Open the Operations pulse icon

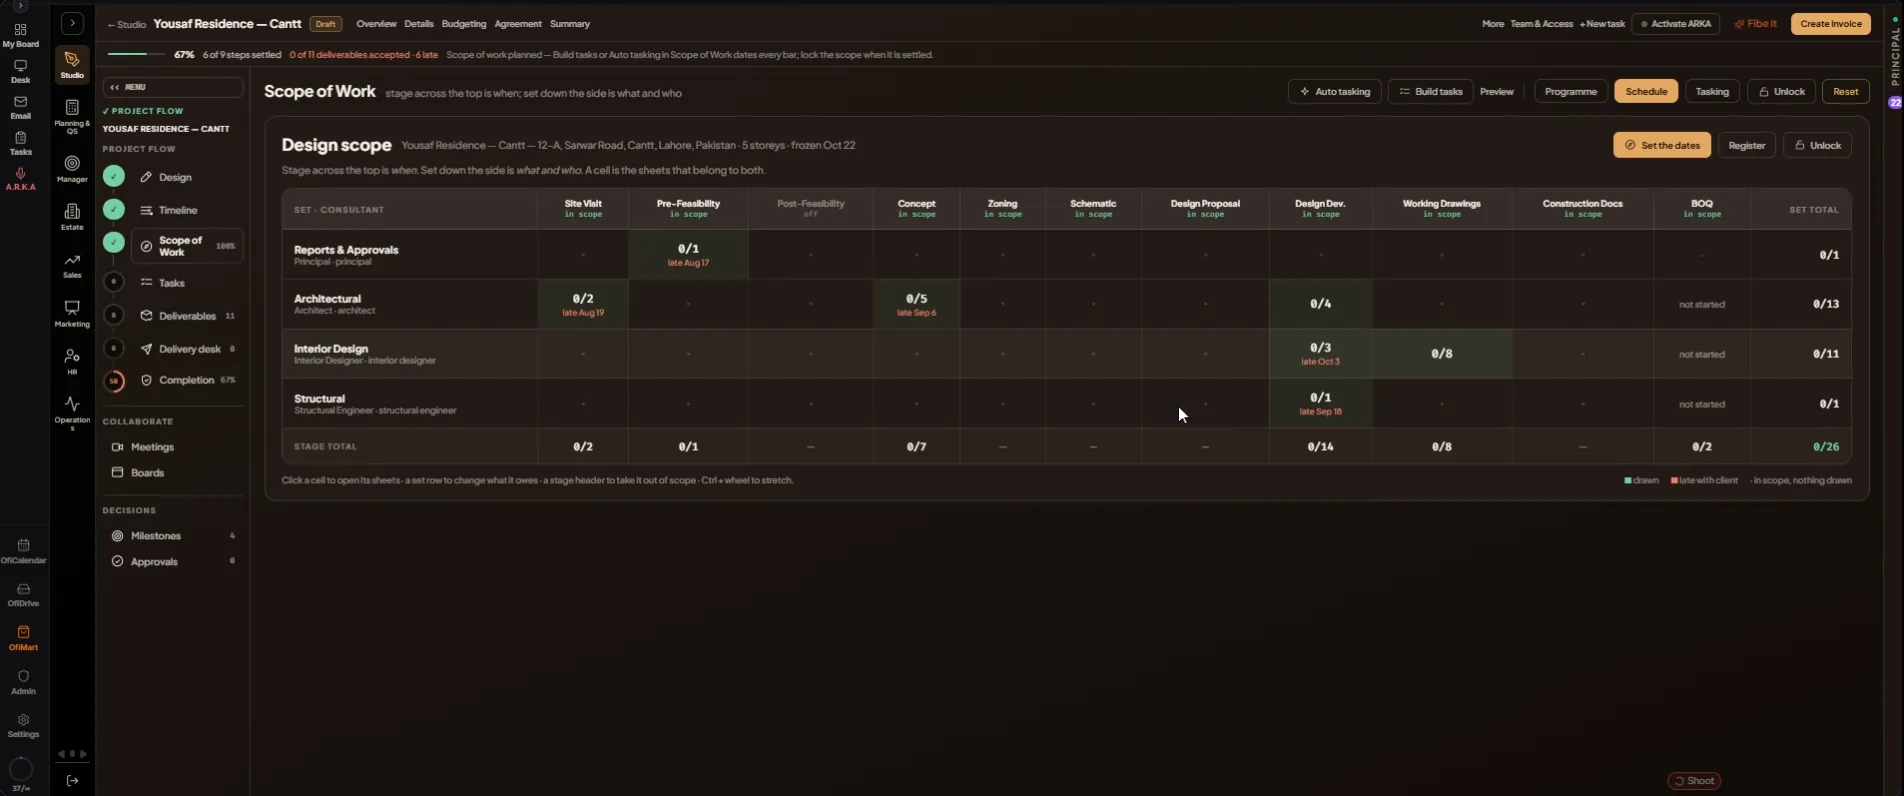click(72, 412)
